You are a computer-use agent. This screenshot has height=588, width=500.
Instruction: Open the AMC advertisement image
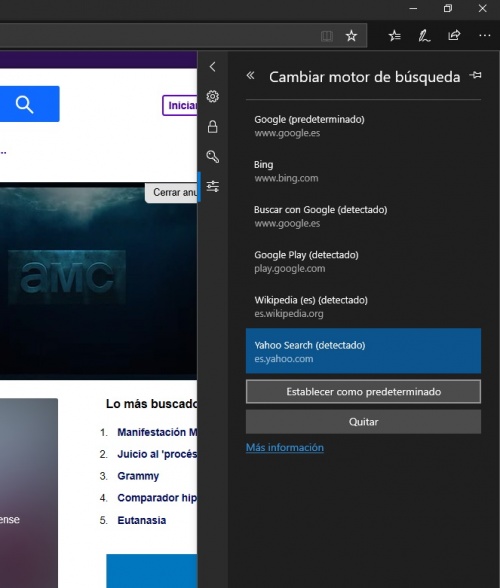tap(98, 281)
